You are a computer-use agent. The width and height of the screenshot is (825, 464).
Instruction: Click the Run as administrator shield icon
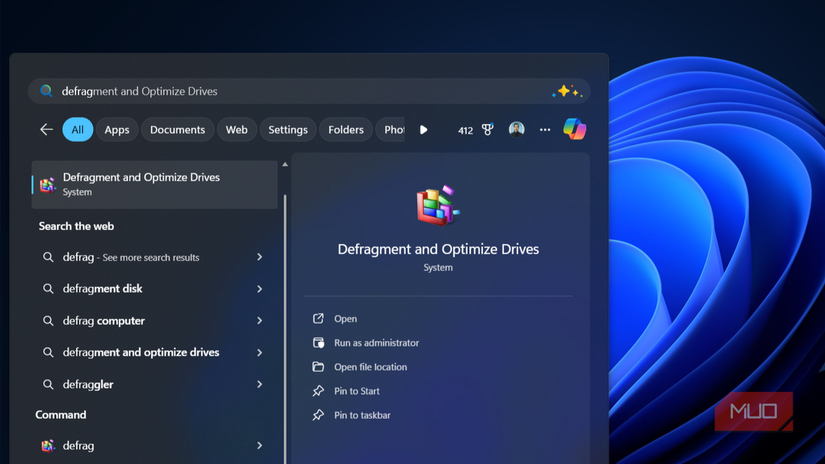click(318, 342)
